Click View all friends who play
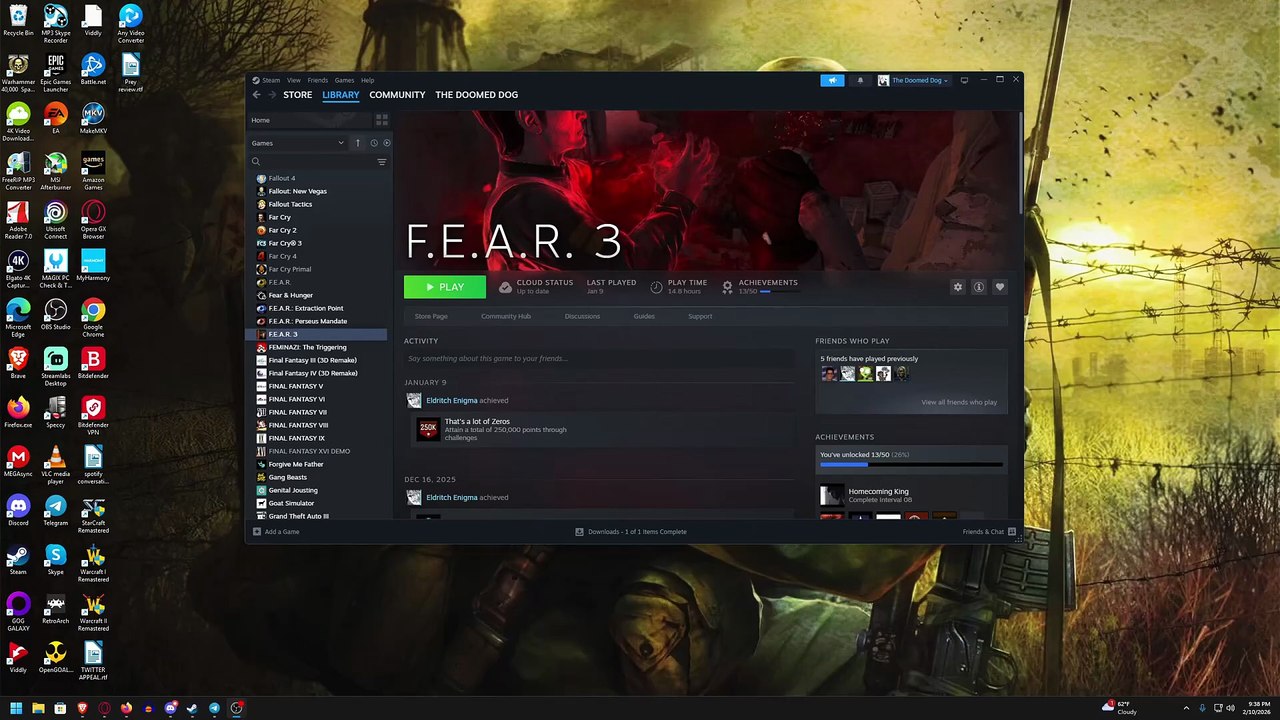Image resolution: width=1280 pixels, height=720 pixels. 959,402
